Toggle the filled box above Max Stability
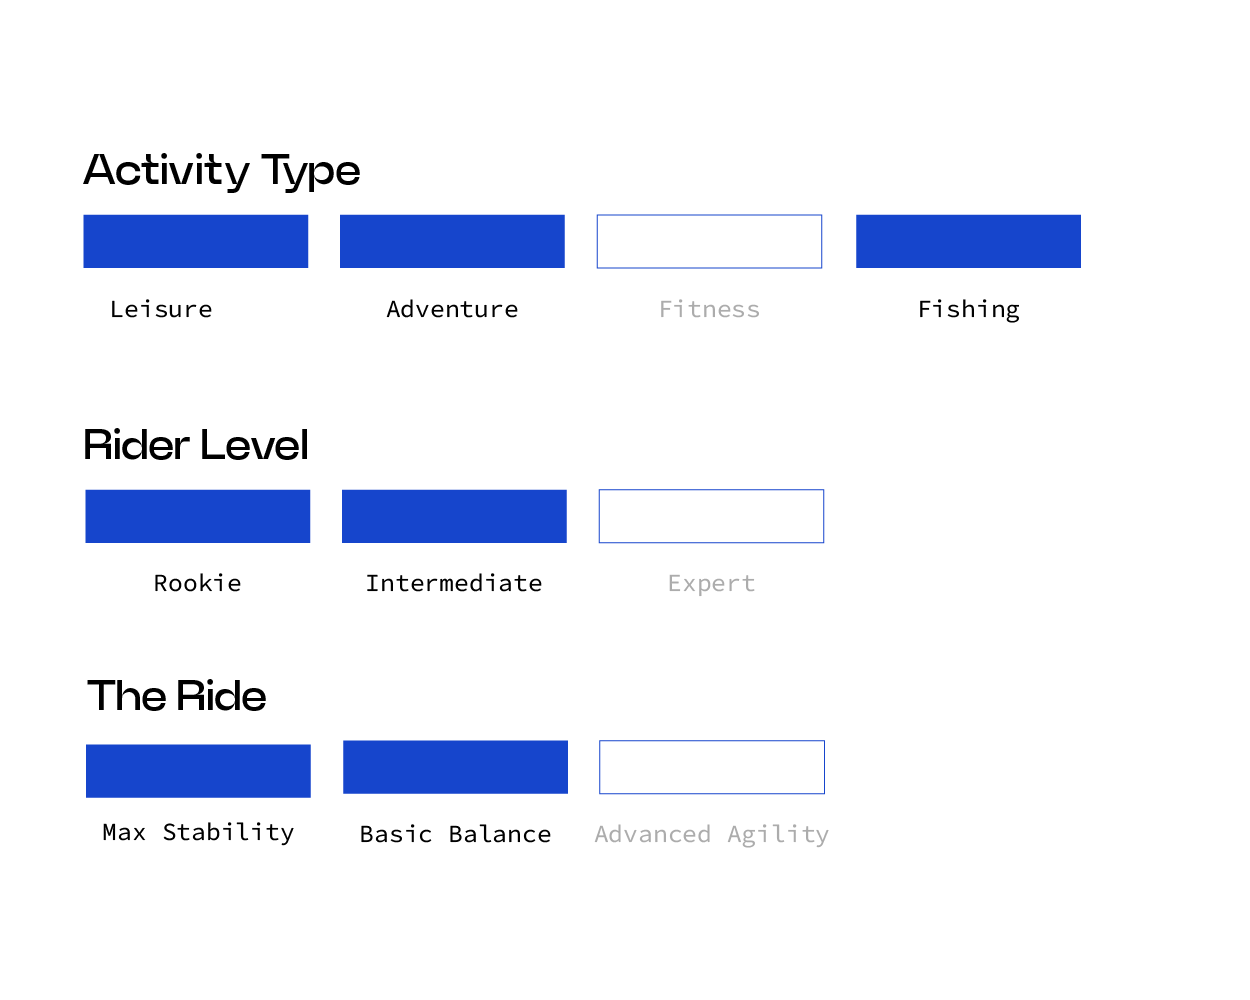 click(x=198, y=771)
